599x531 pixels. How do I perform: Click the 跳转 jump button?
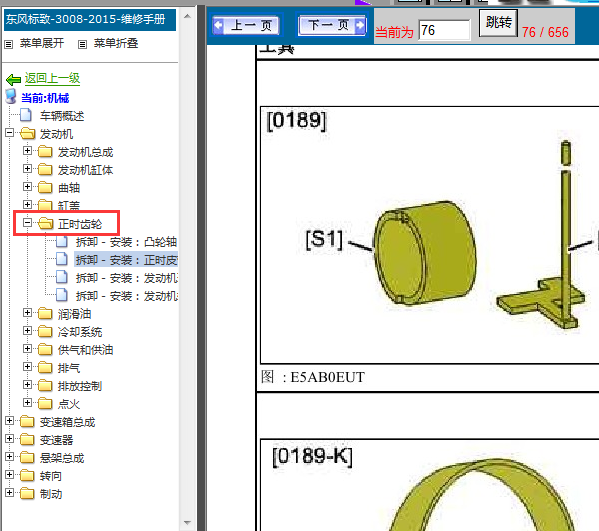point(499,23)
